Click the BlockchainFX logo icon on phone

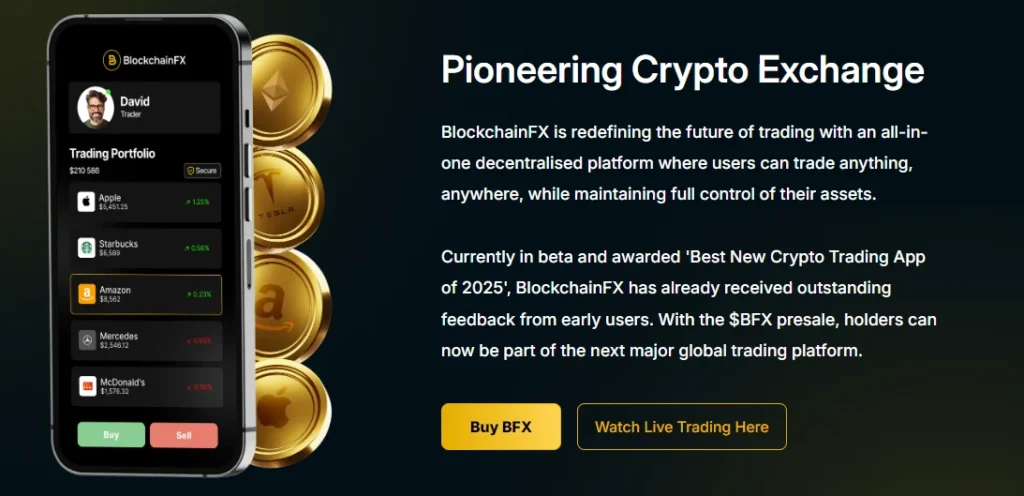point(111,60)
